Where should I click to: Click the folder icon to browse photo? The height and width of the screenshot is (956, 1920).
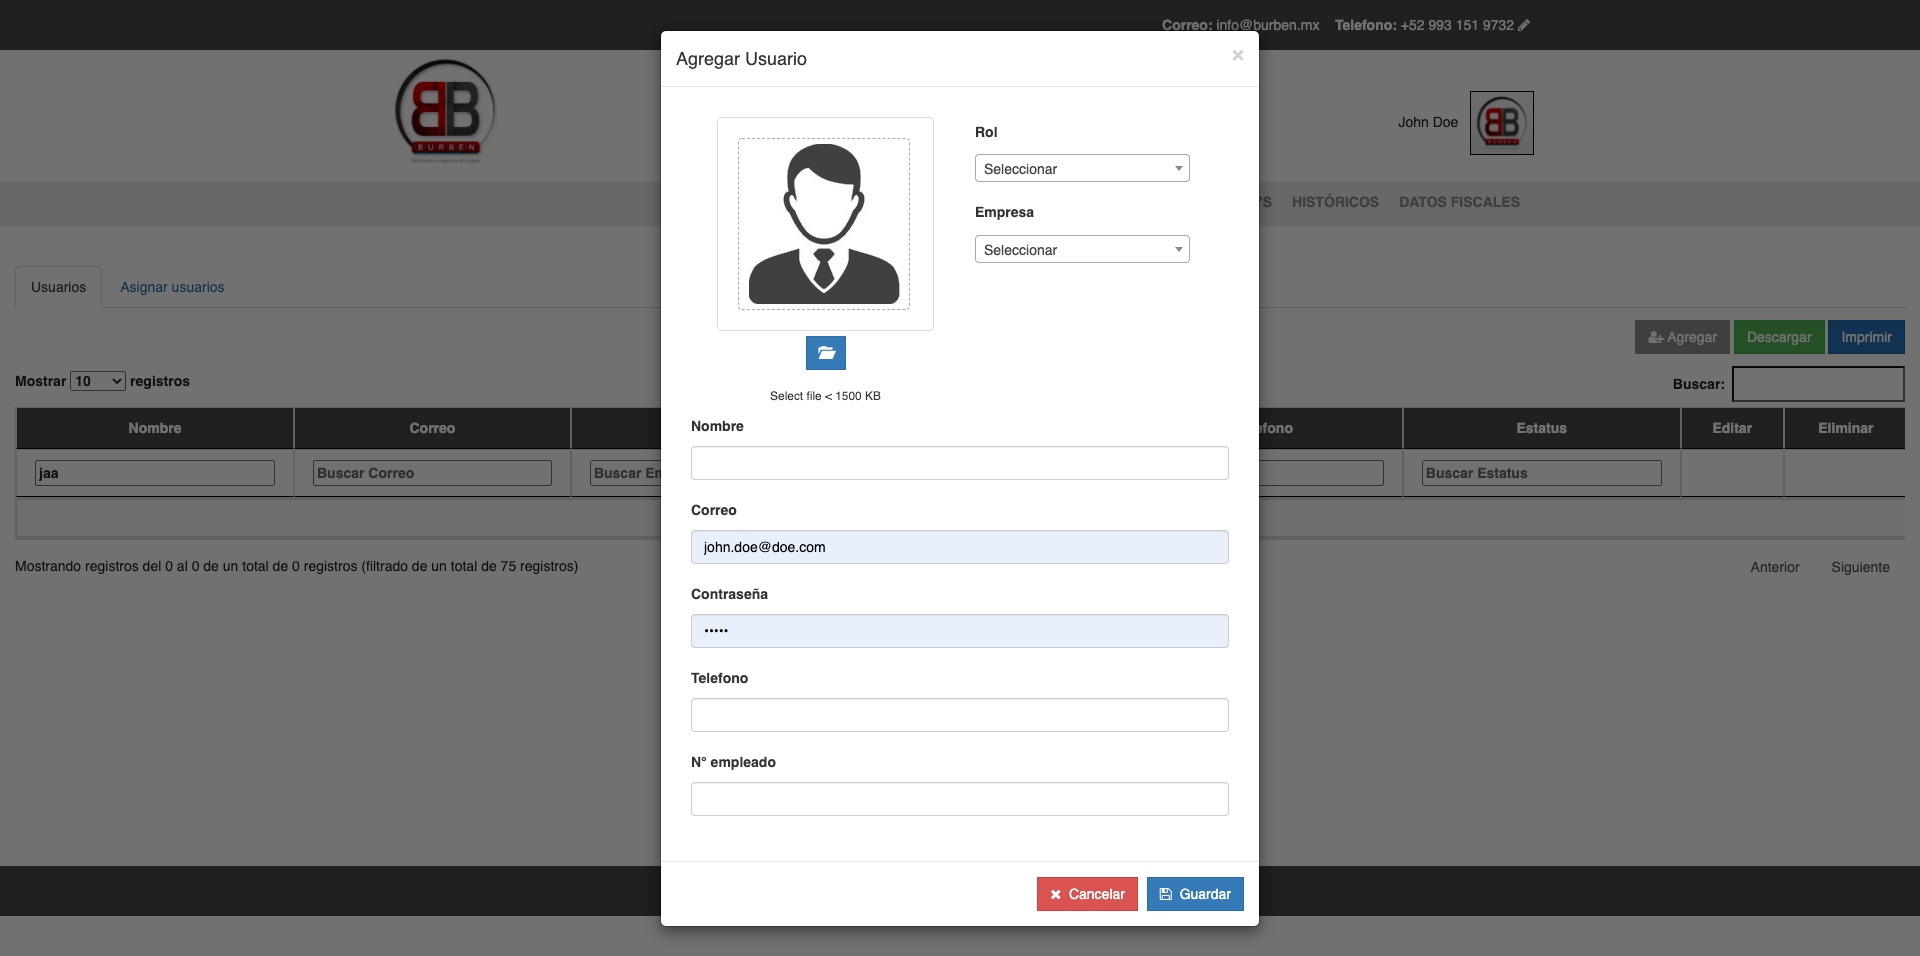pyautogui.click(x=825, y=353)
